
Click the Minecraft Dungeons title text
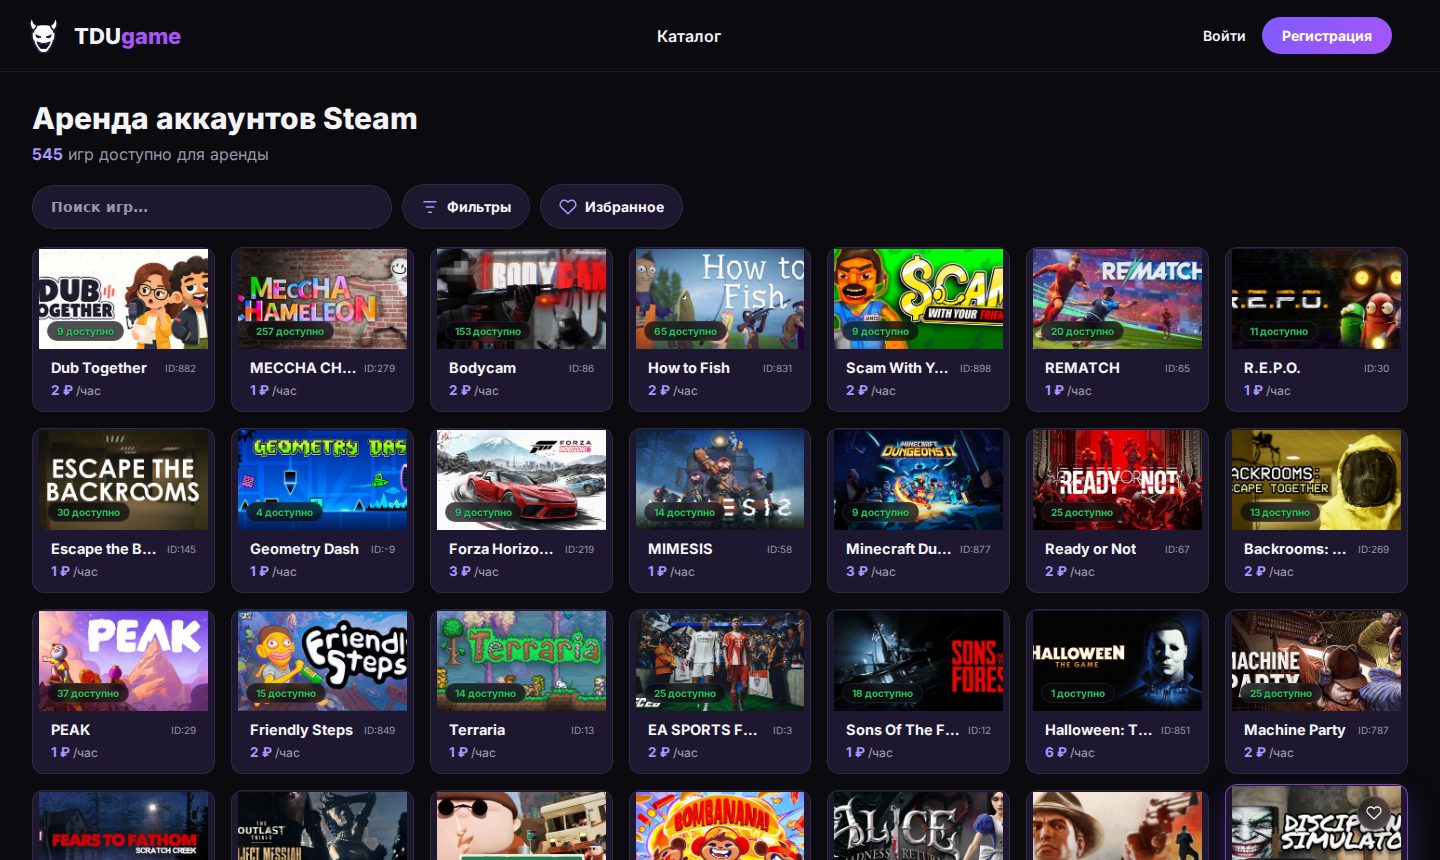[x=899, y=549]
